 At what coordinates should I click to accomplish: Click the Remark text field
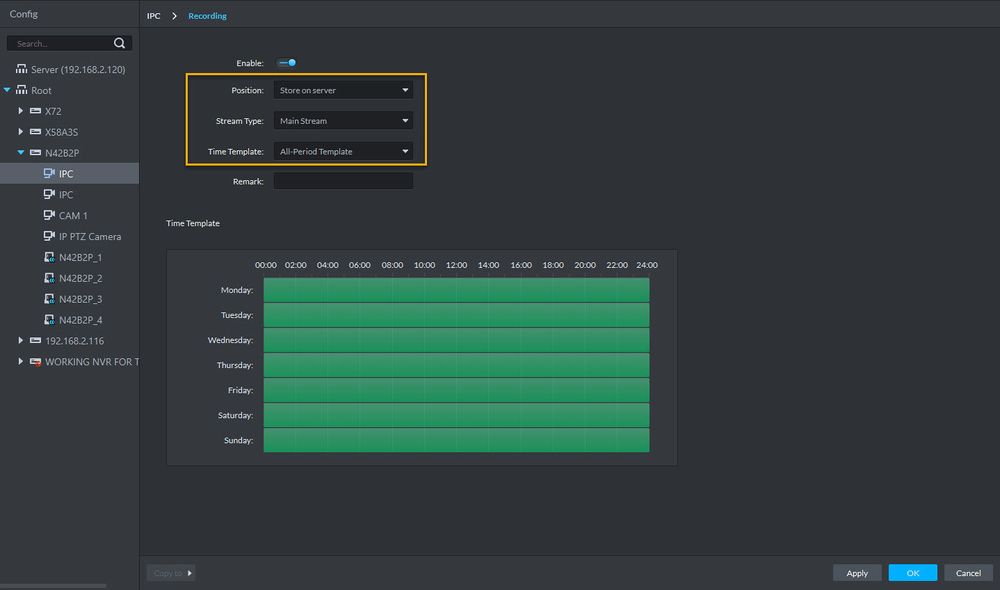click(343, 182)
